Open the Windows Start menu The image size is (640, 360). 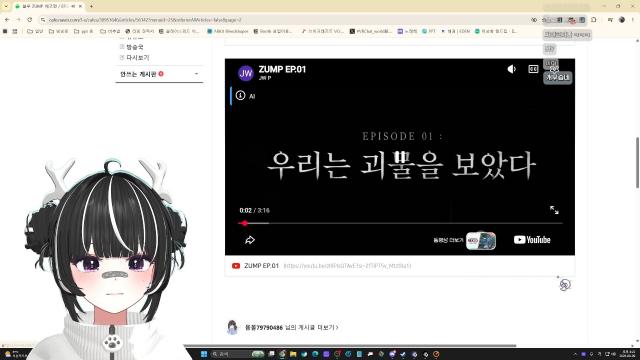[x=204, y=354]
